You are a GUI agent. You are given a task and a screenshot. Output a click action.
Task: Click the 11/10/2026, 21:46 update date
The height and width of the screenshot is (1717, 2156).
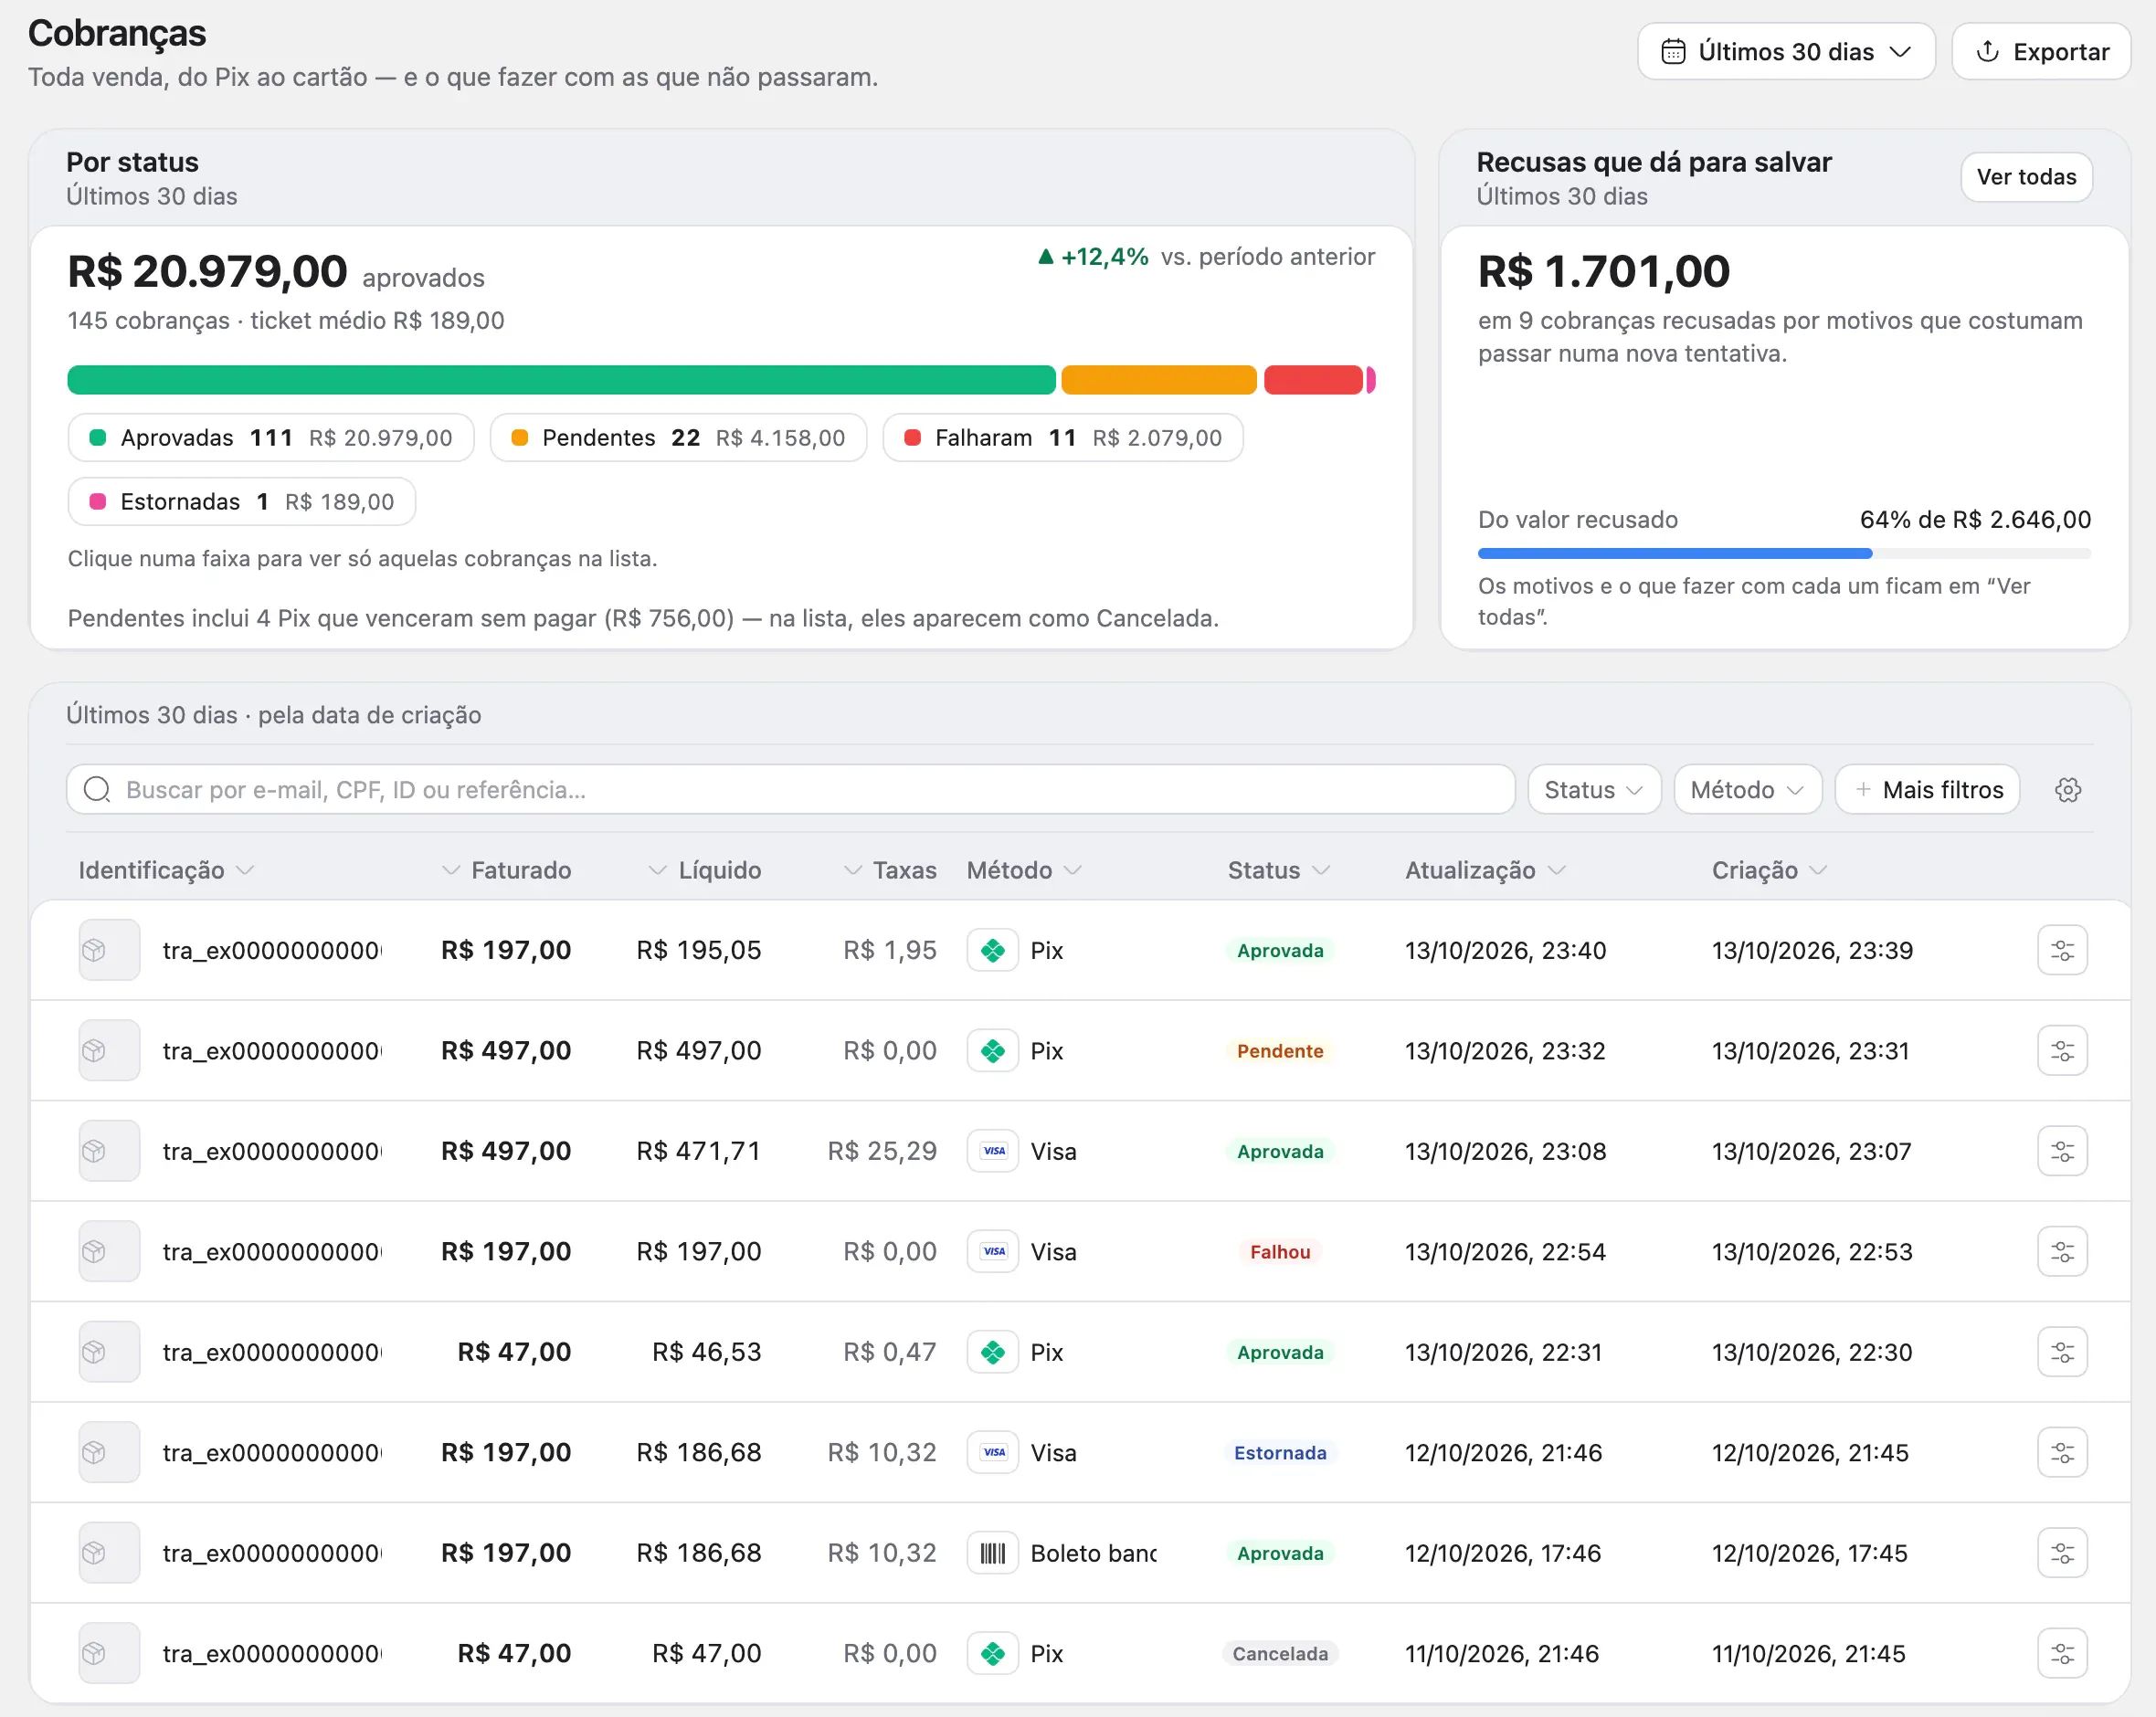[1501, 1653]
